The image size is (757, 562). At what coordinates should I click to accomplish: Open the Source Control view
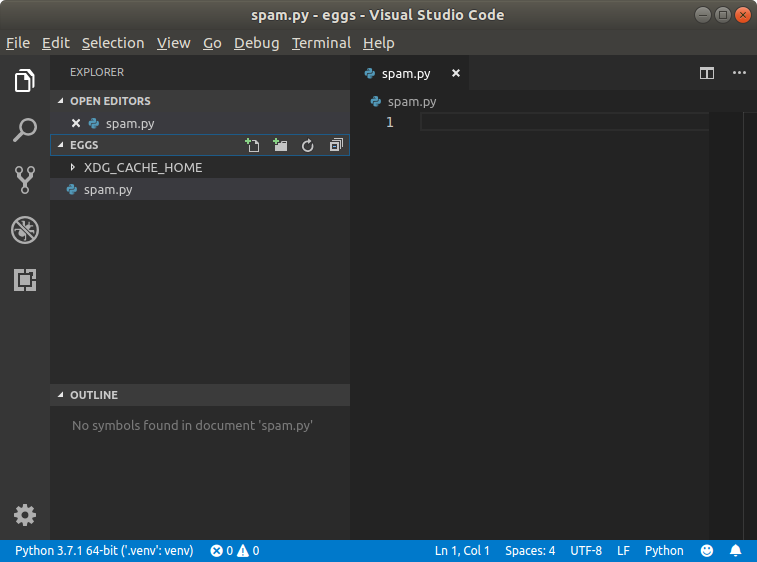(x=25, y=180)
